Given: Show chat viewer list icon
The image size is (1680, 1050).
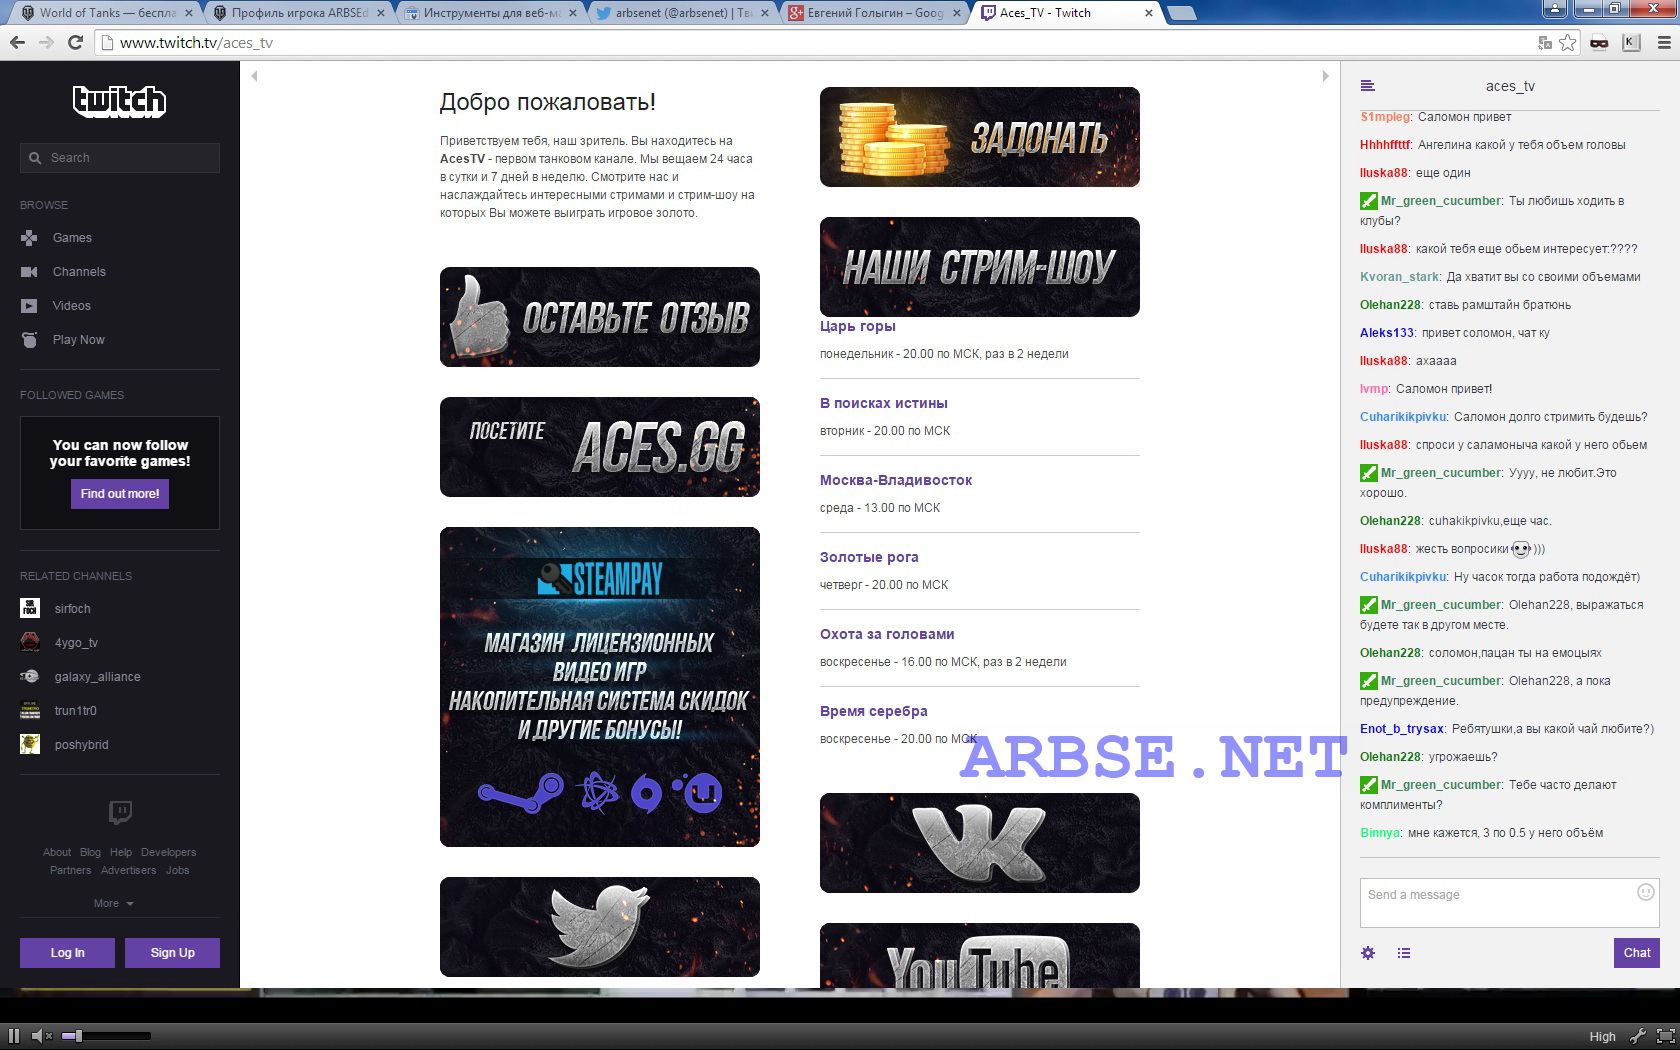Looking at the screenshot, I should tap(1404, 953).
